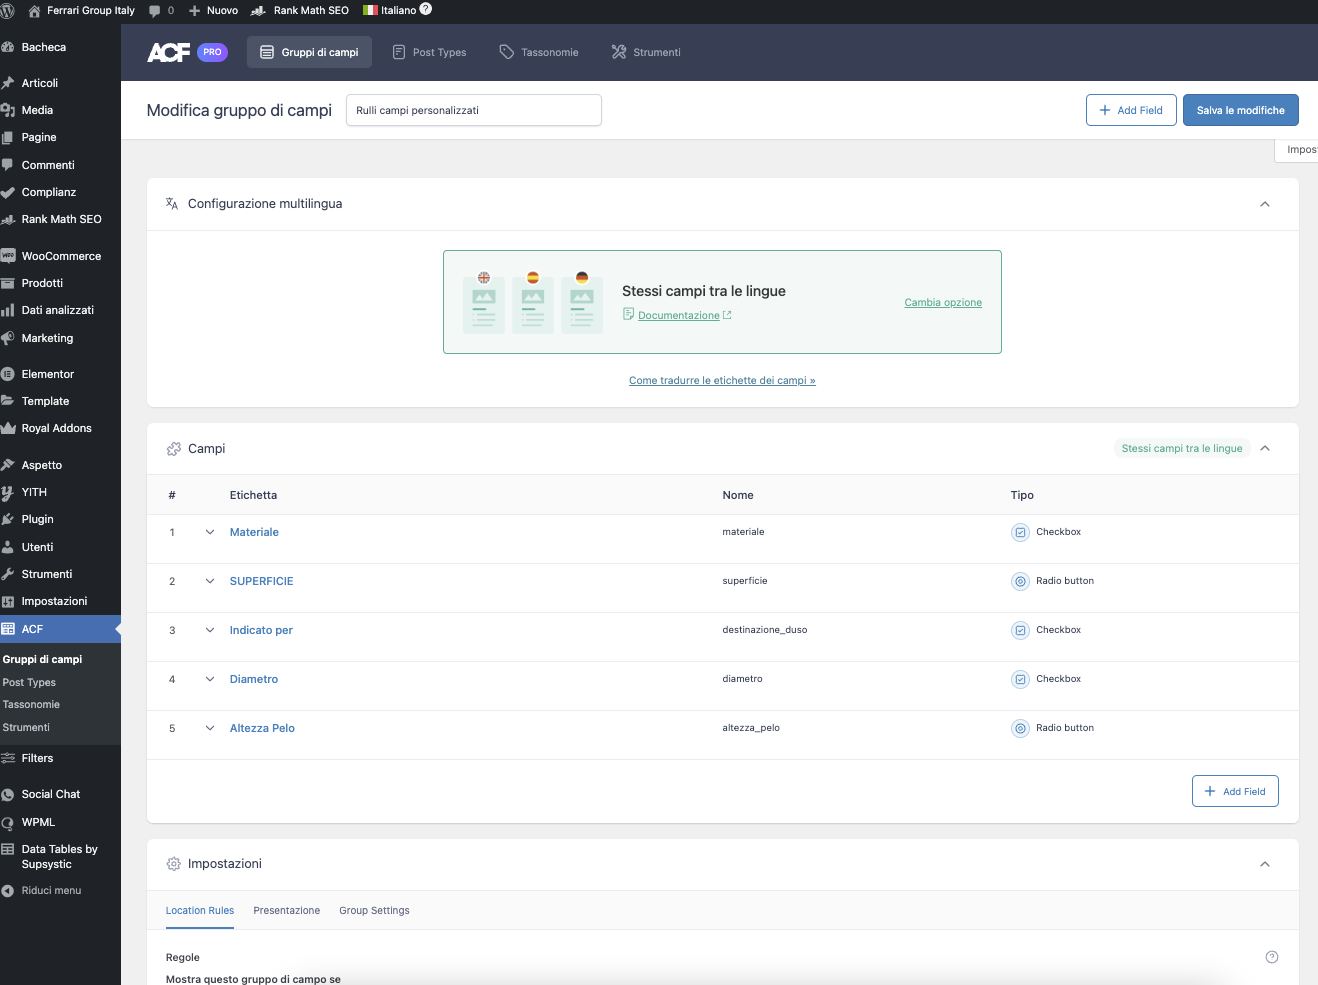This screenshot has height=985, width=1318.
Task: Expand the Materiale field row chevron
Action: (x=210, y=532)
